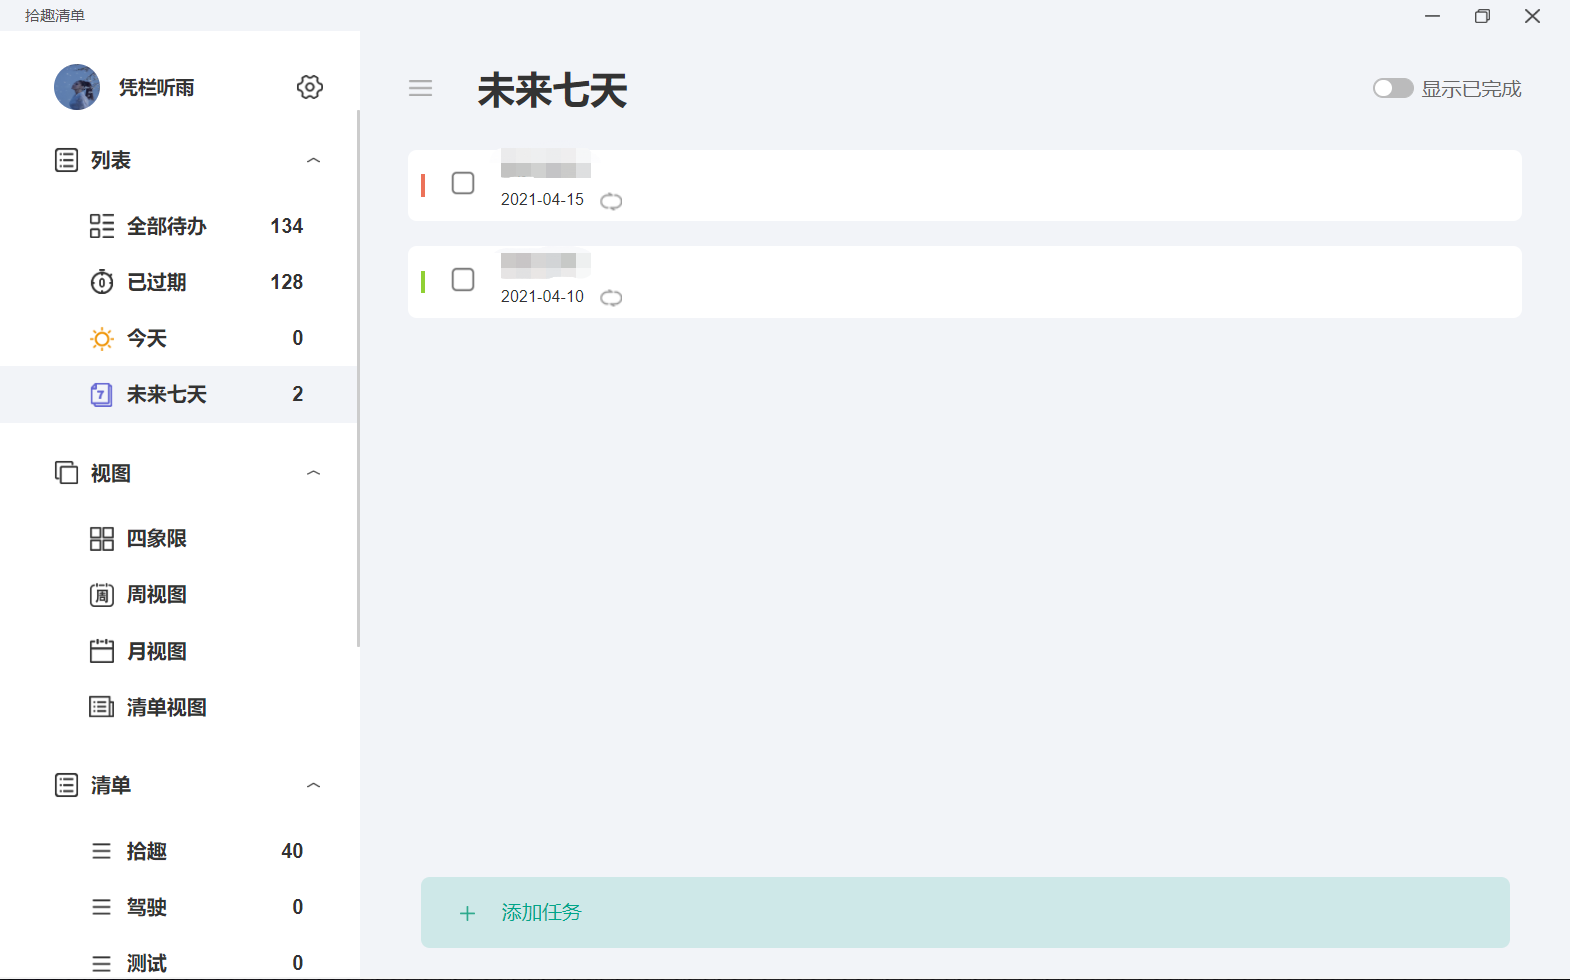Click the hamburger menu icon beside title
This screenshot has width=1570, height=980.
tap(420, 88)
